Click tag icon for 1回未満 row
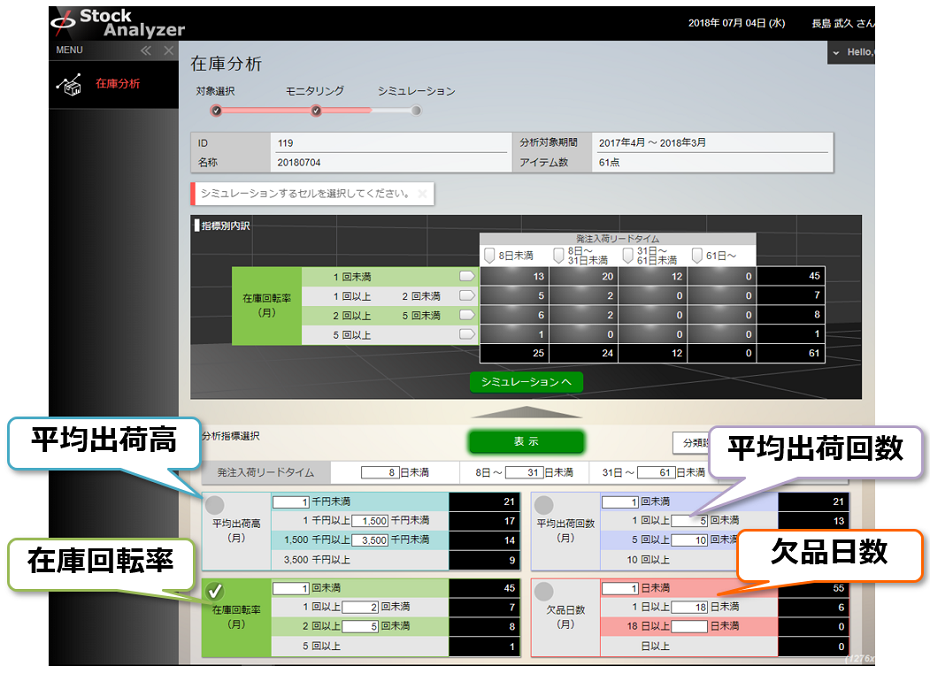 pos(466,276)
